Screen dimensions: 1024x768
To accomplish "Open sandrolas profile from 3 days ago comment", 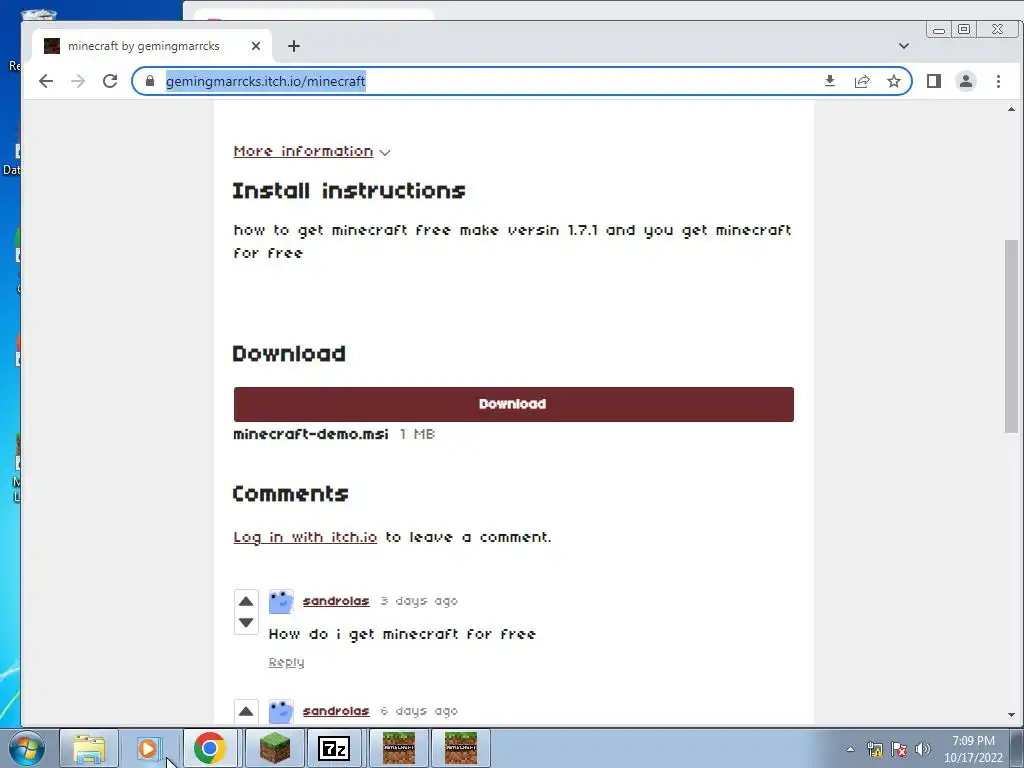I will [336, 601].
